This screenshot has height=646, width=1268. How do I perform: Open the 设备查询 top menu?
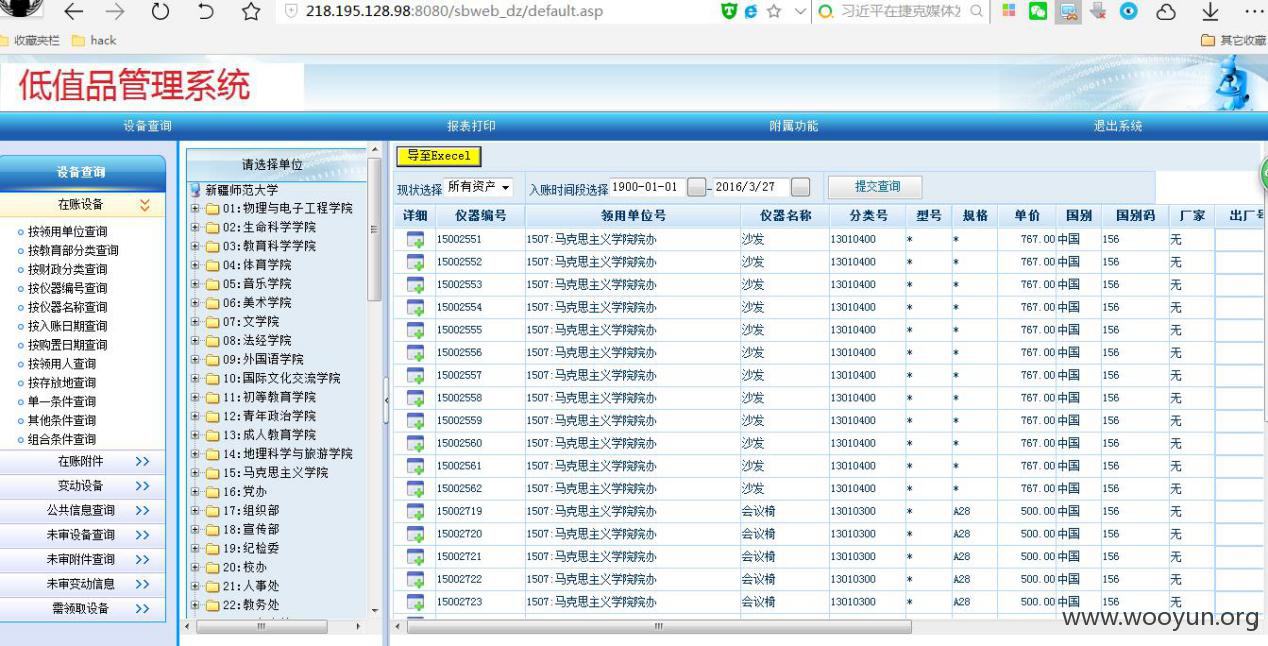(x=148, y=126)
